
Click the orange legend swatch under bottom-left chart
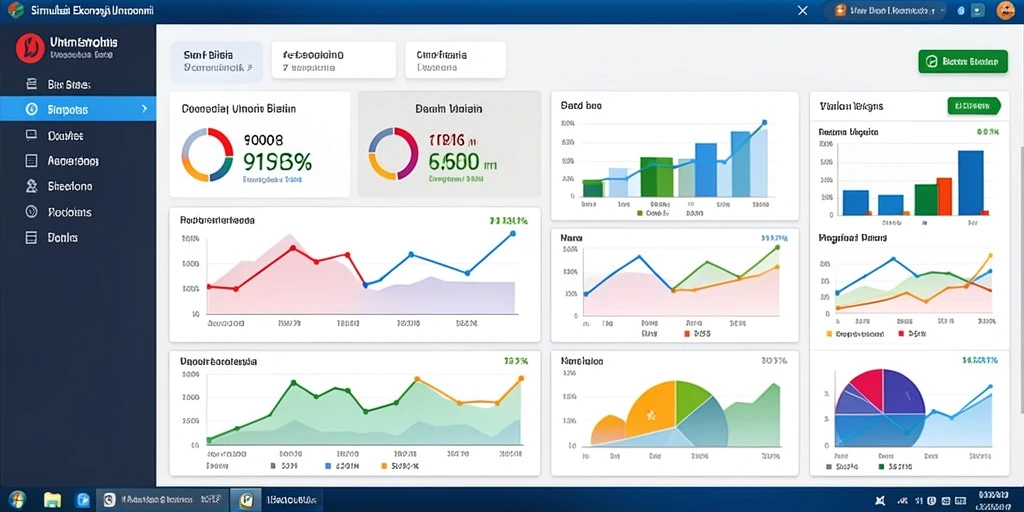(384, 466)
